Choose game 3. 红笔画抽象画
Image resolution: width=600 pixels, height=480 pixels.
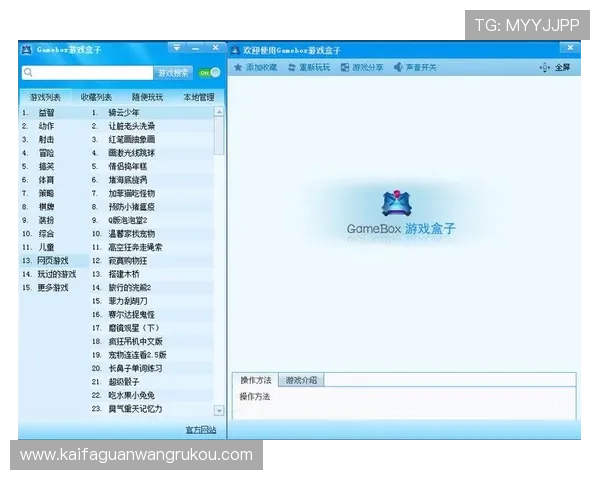point(152,139)
